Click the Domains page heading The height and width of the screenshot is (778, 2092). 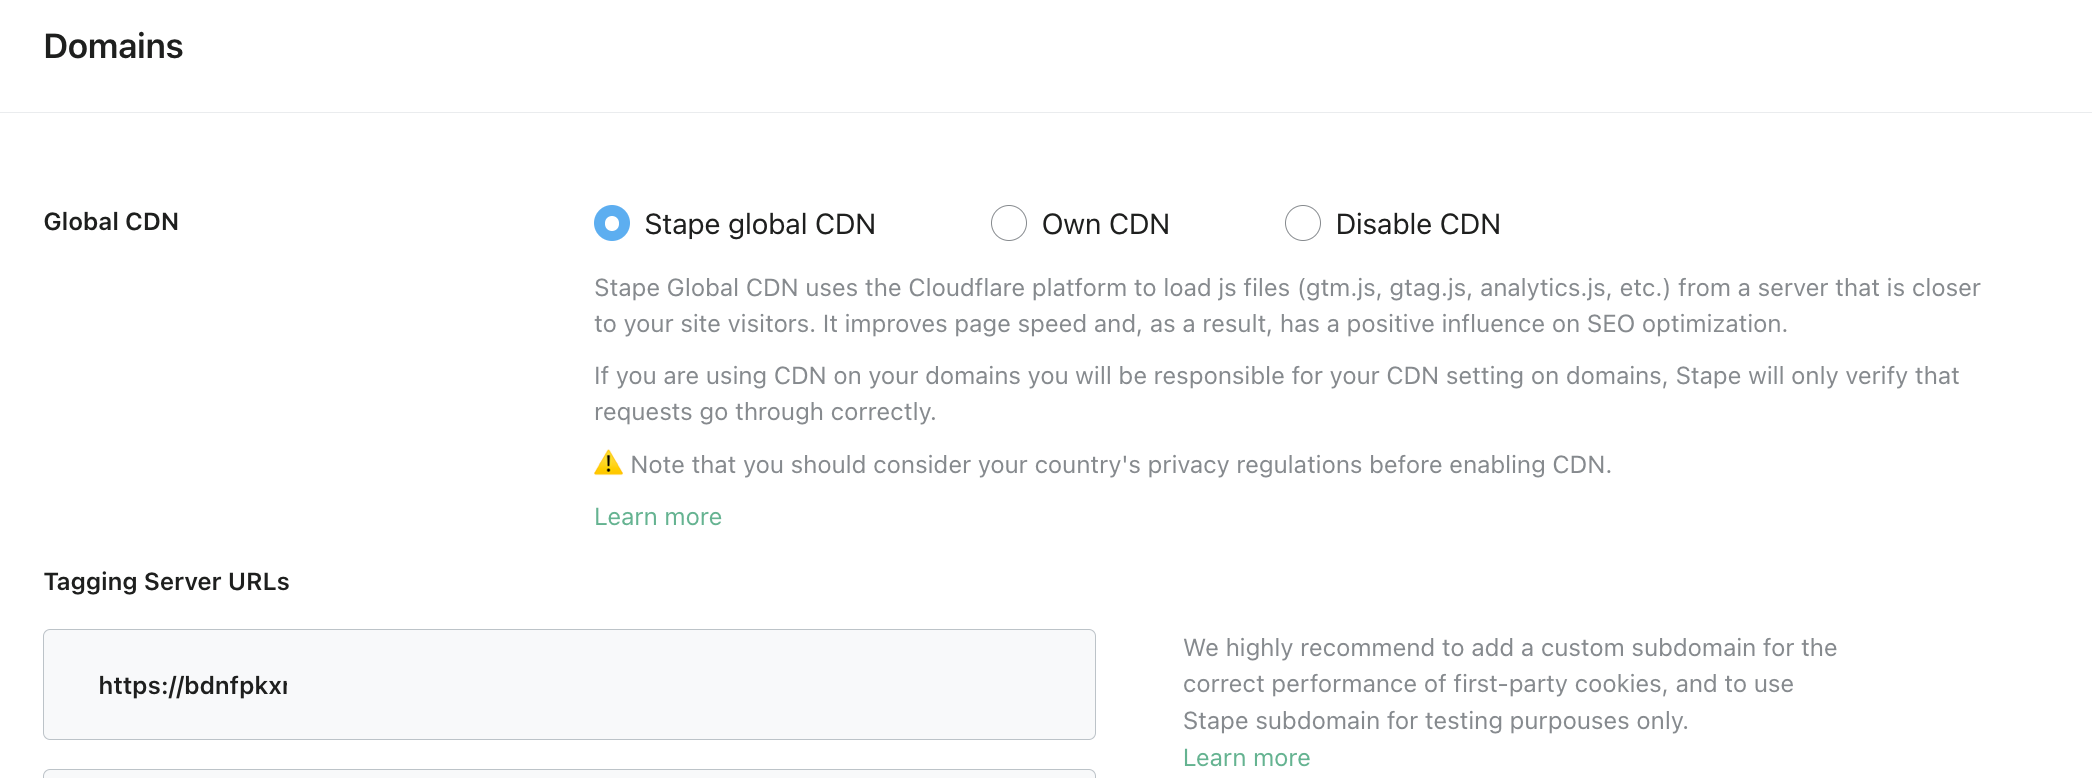point(112,46)
